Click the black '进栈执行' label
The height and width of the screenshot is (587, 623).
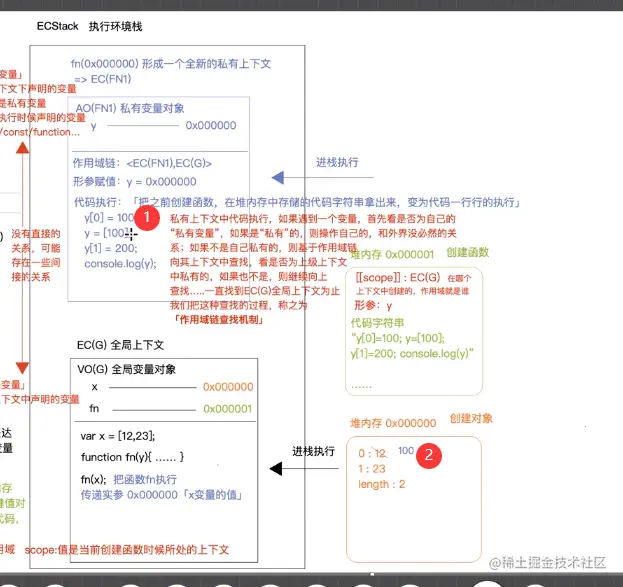[x=313, y=451]
